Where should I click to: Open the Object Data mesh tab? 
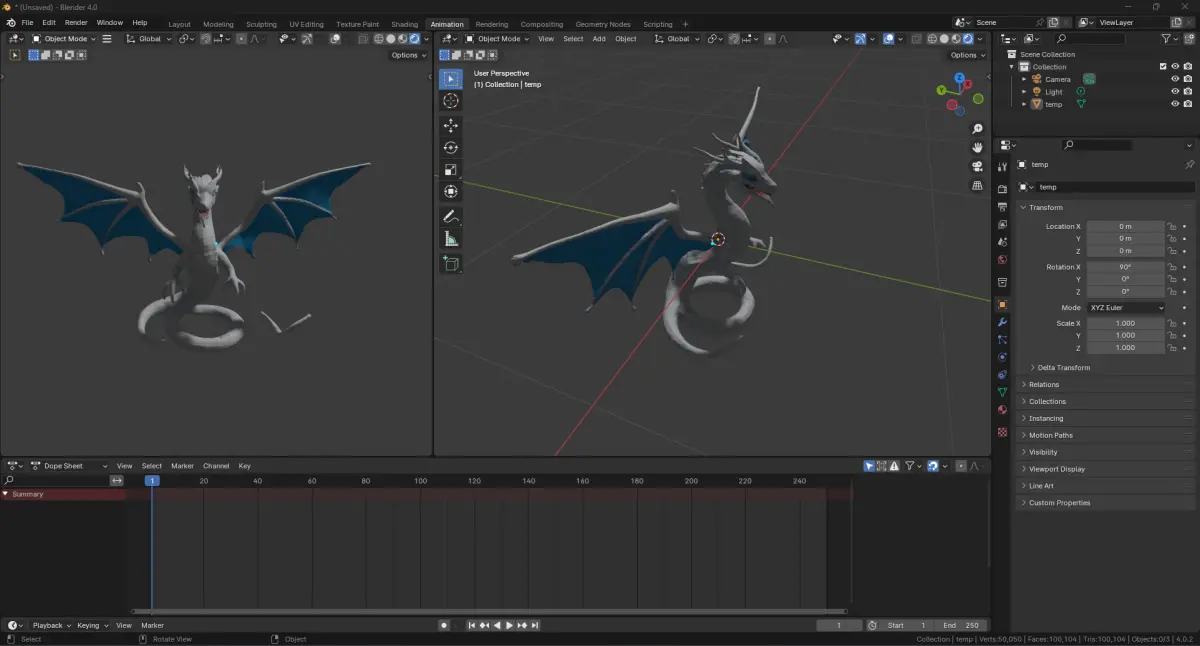point(1002,392)
